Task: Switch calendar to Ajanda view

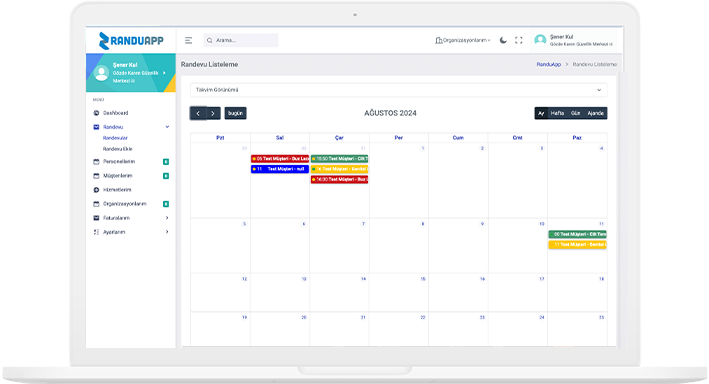Action: 596,113
